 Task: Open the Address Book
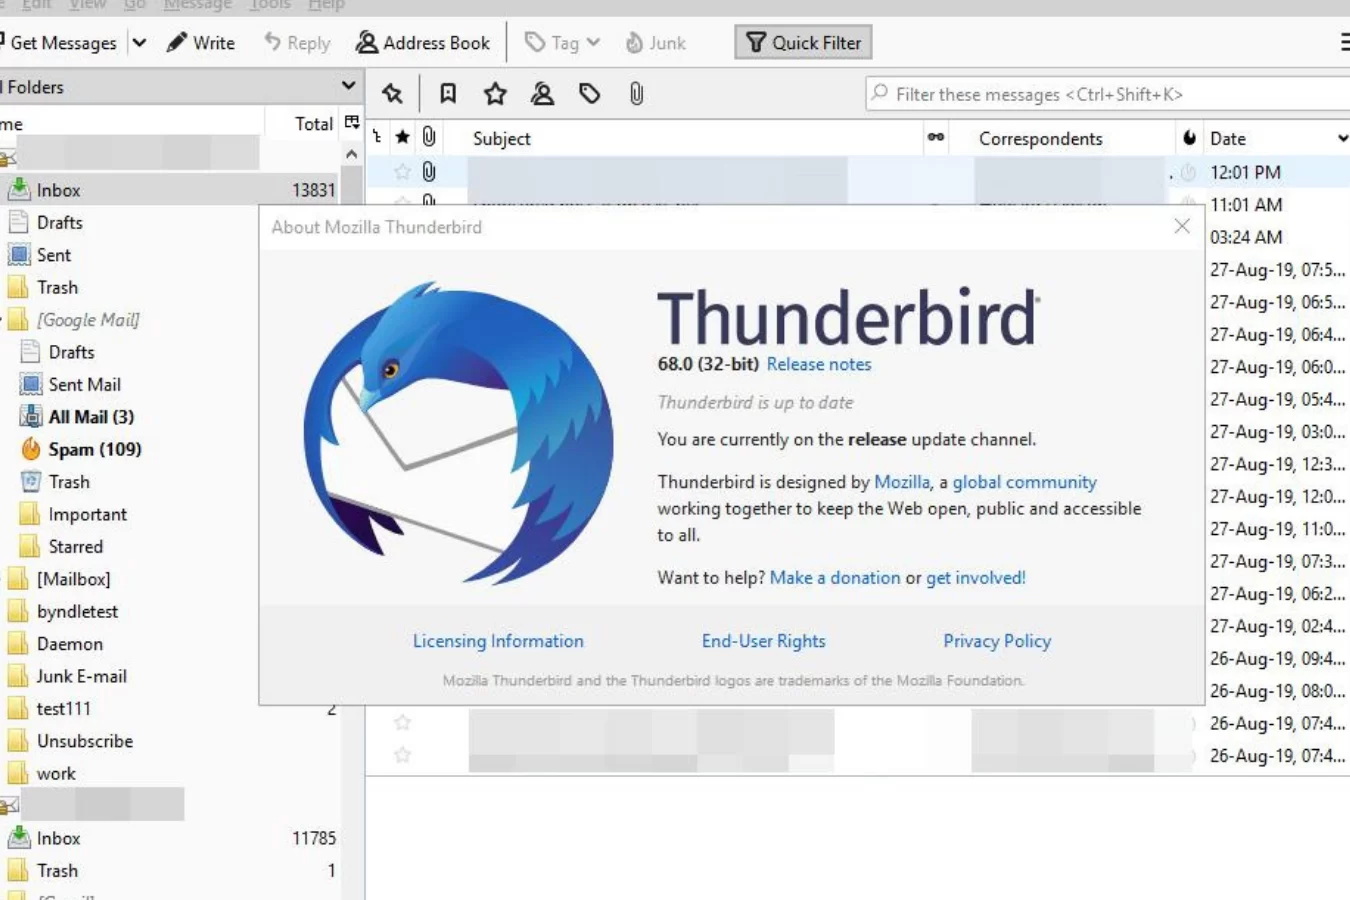point(423,43)
